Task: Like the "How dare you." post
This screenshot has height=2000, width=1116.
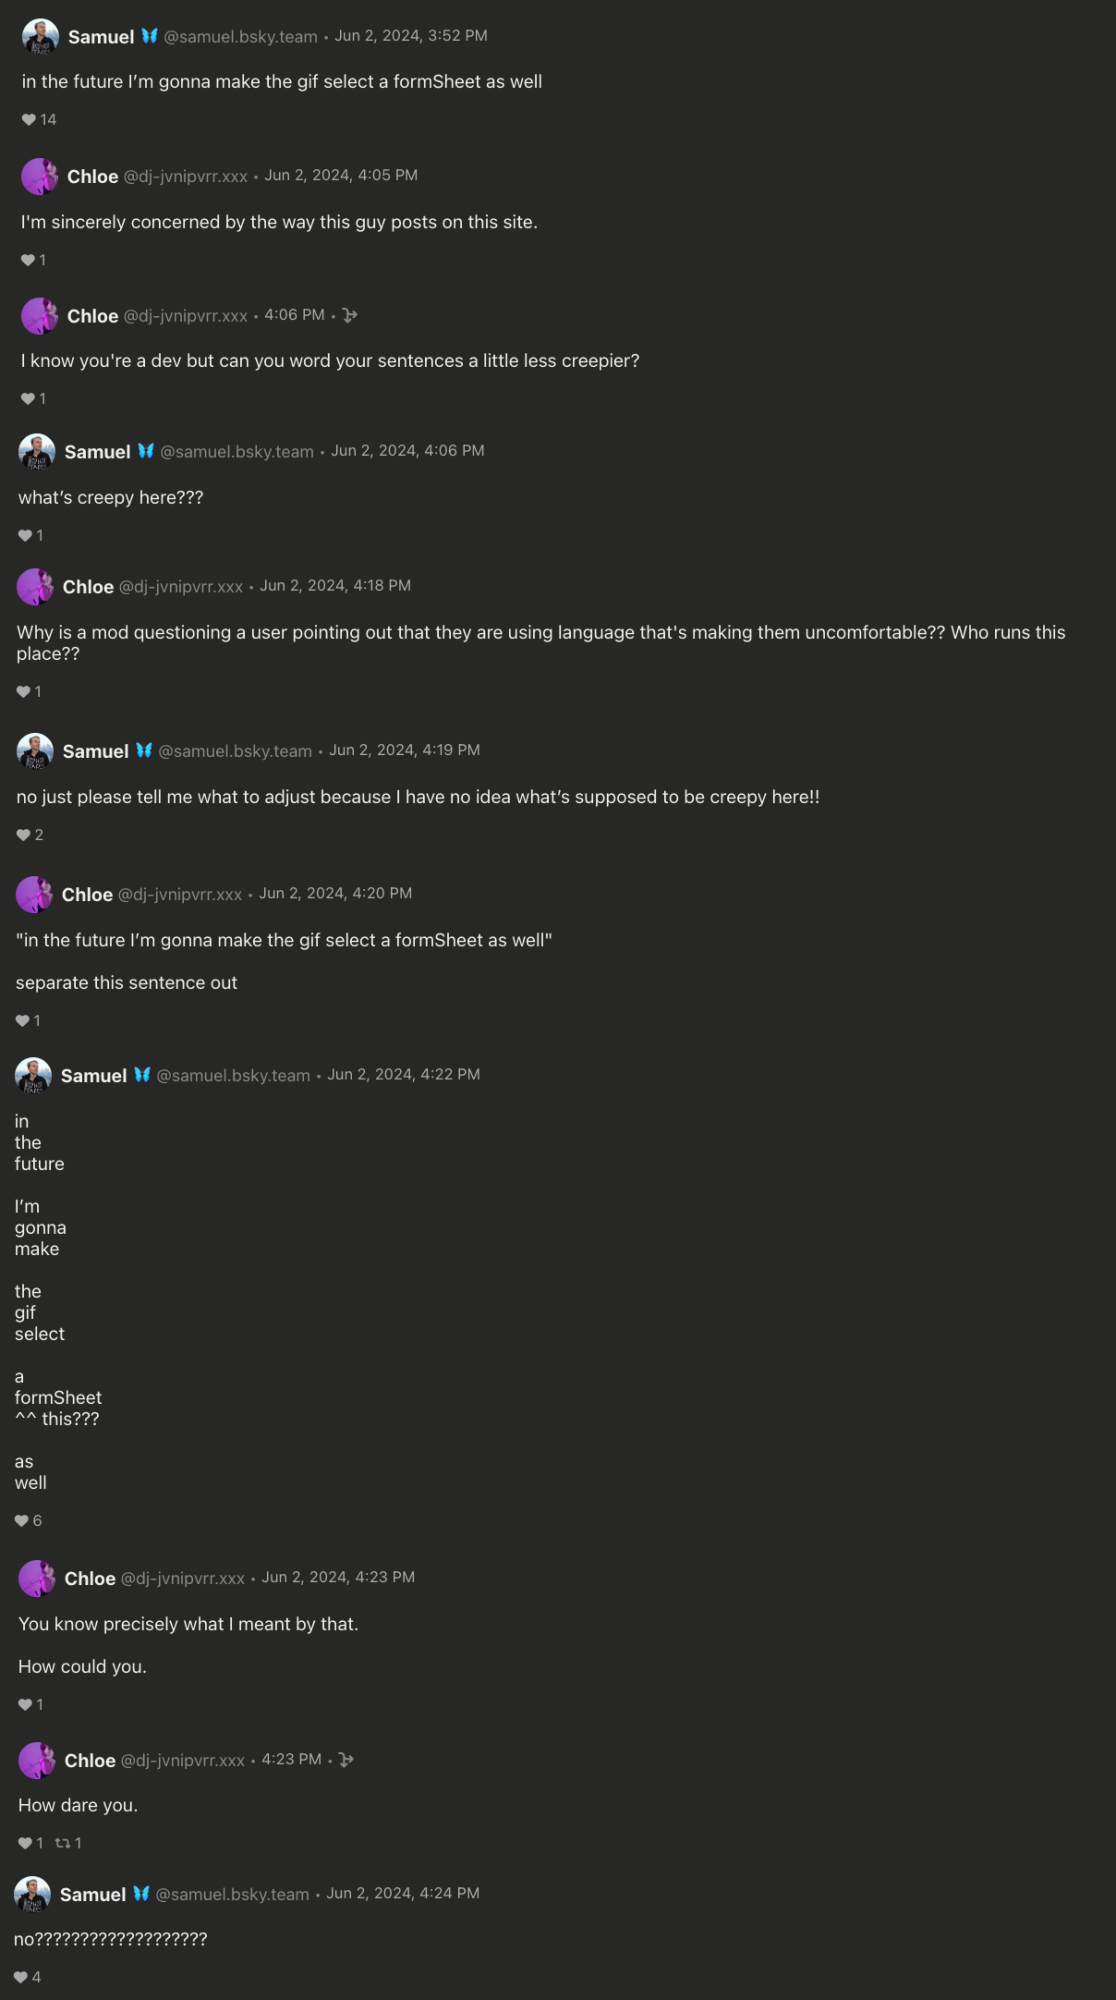Action: pos(25,1843)
